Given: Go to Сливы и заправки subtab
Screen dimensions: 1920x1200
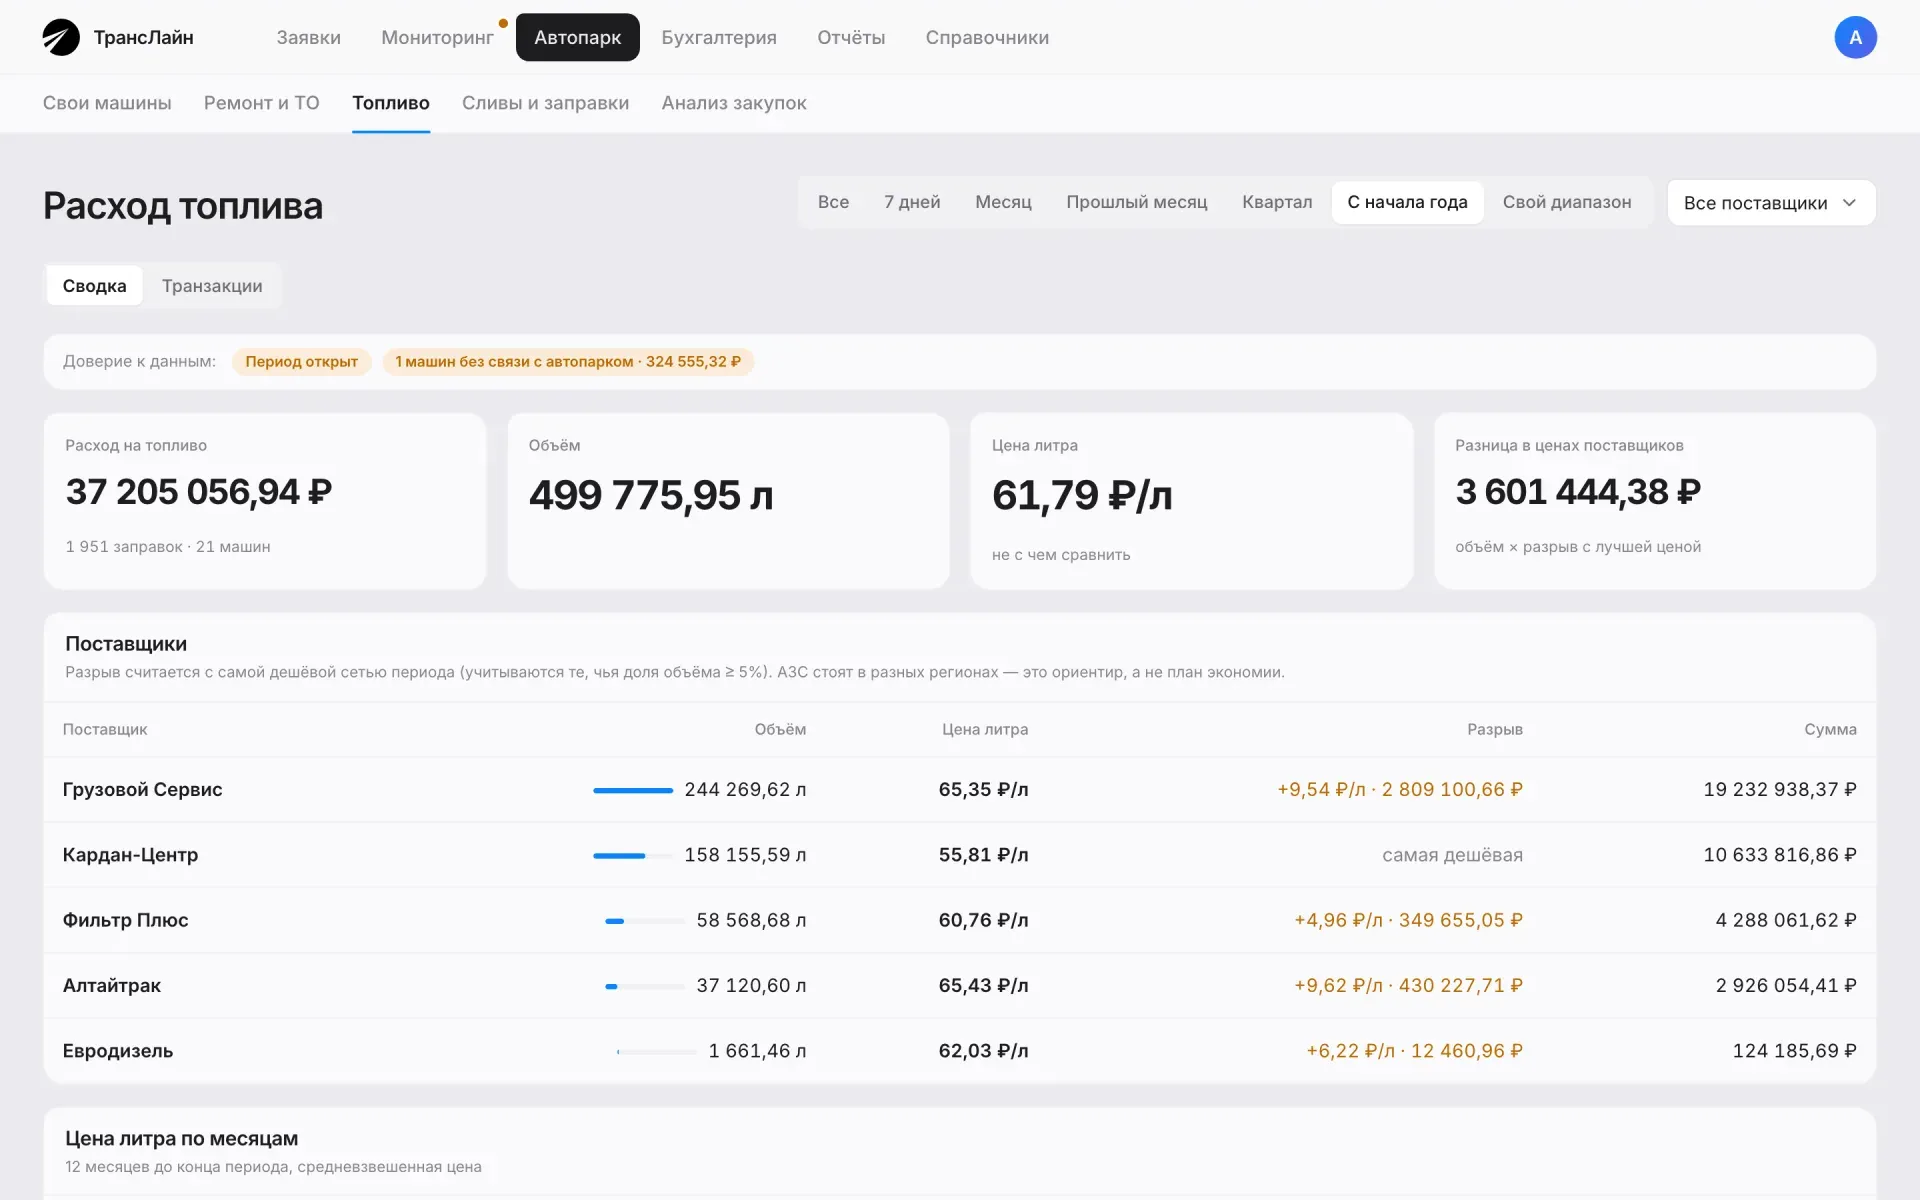Looking at the screenshot, I should [545, 103].
